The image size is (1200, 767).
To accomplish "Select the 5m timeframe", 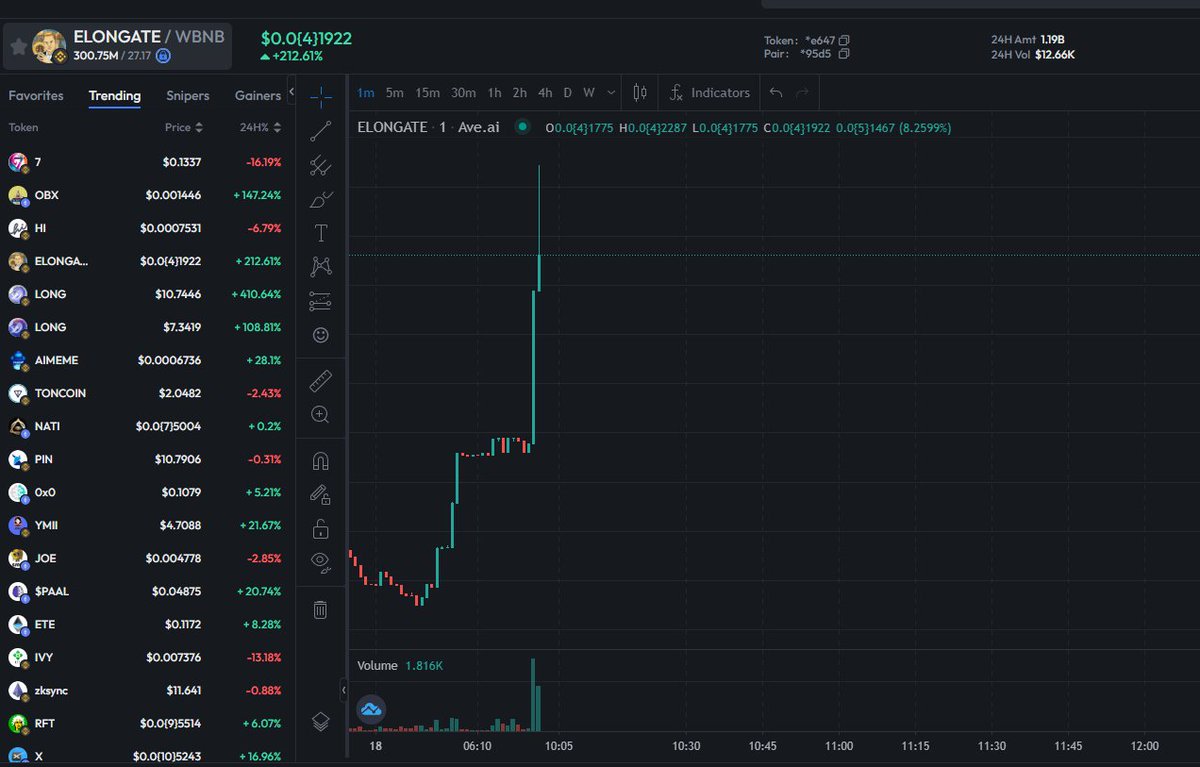I will [x=395, y=93].
